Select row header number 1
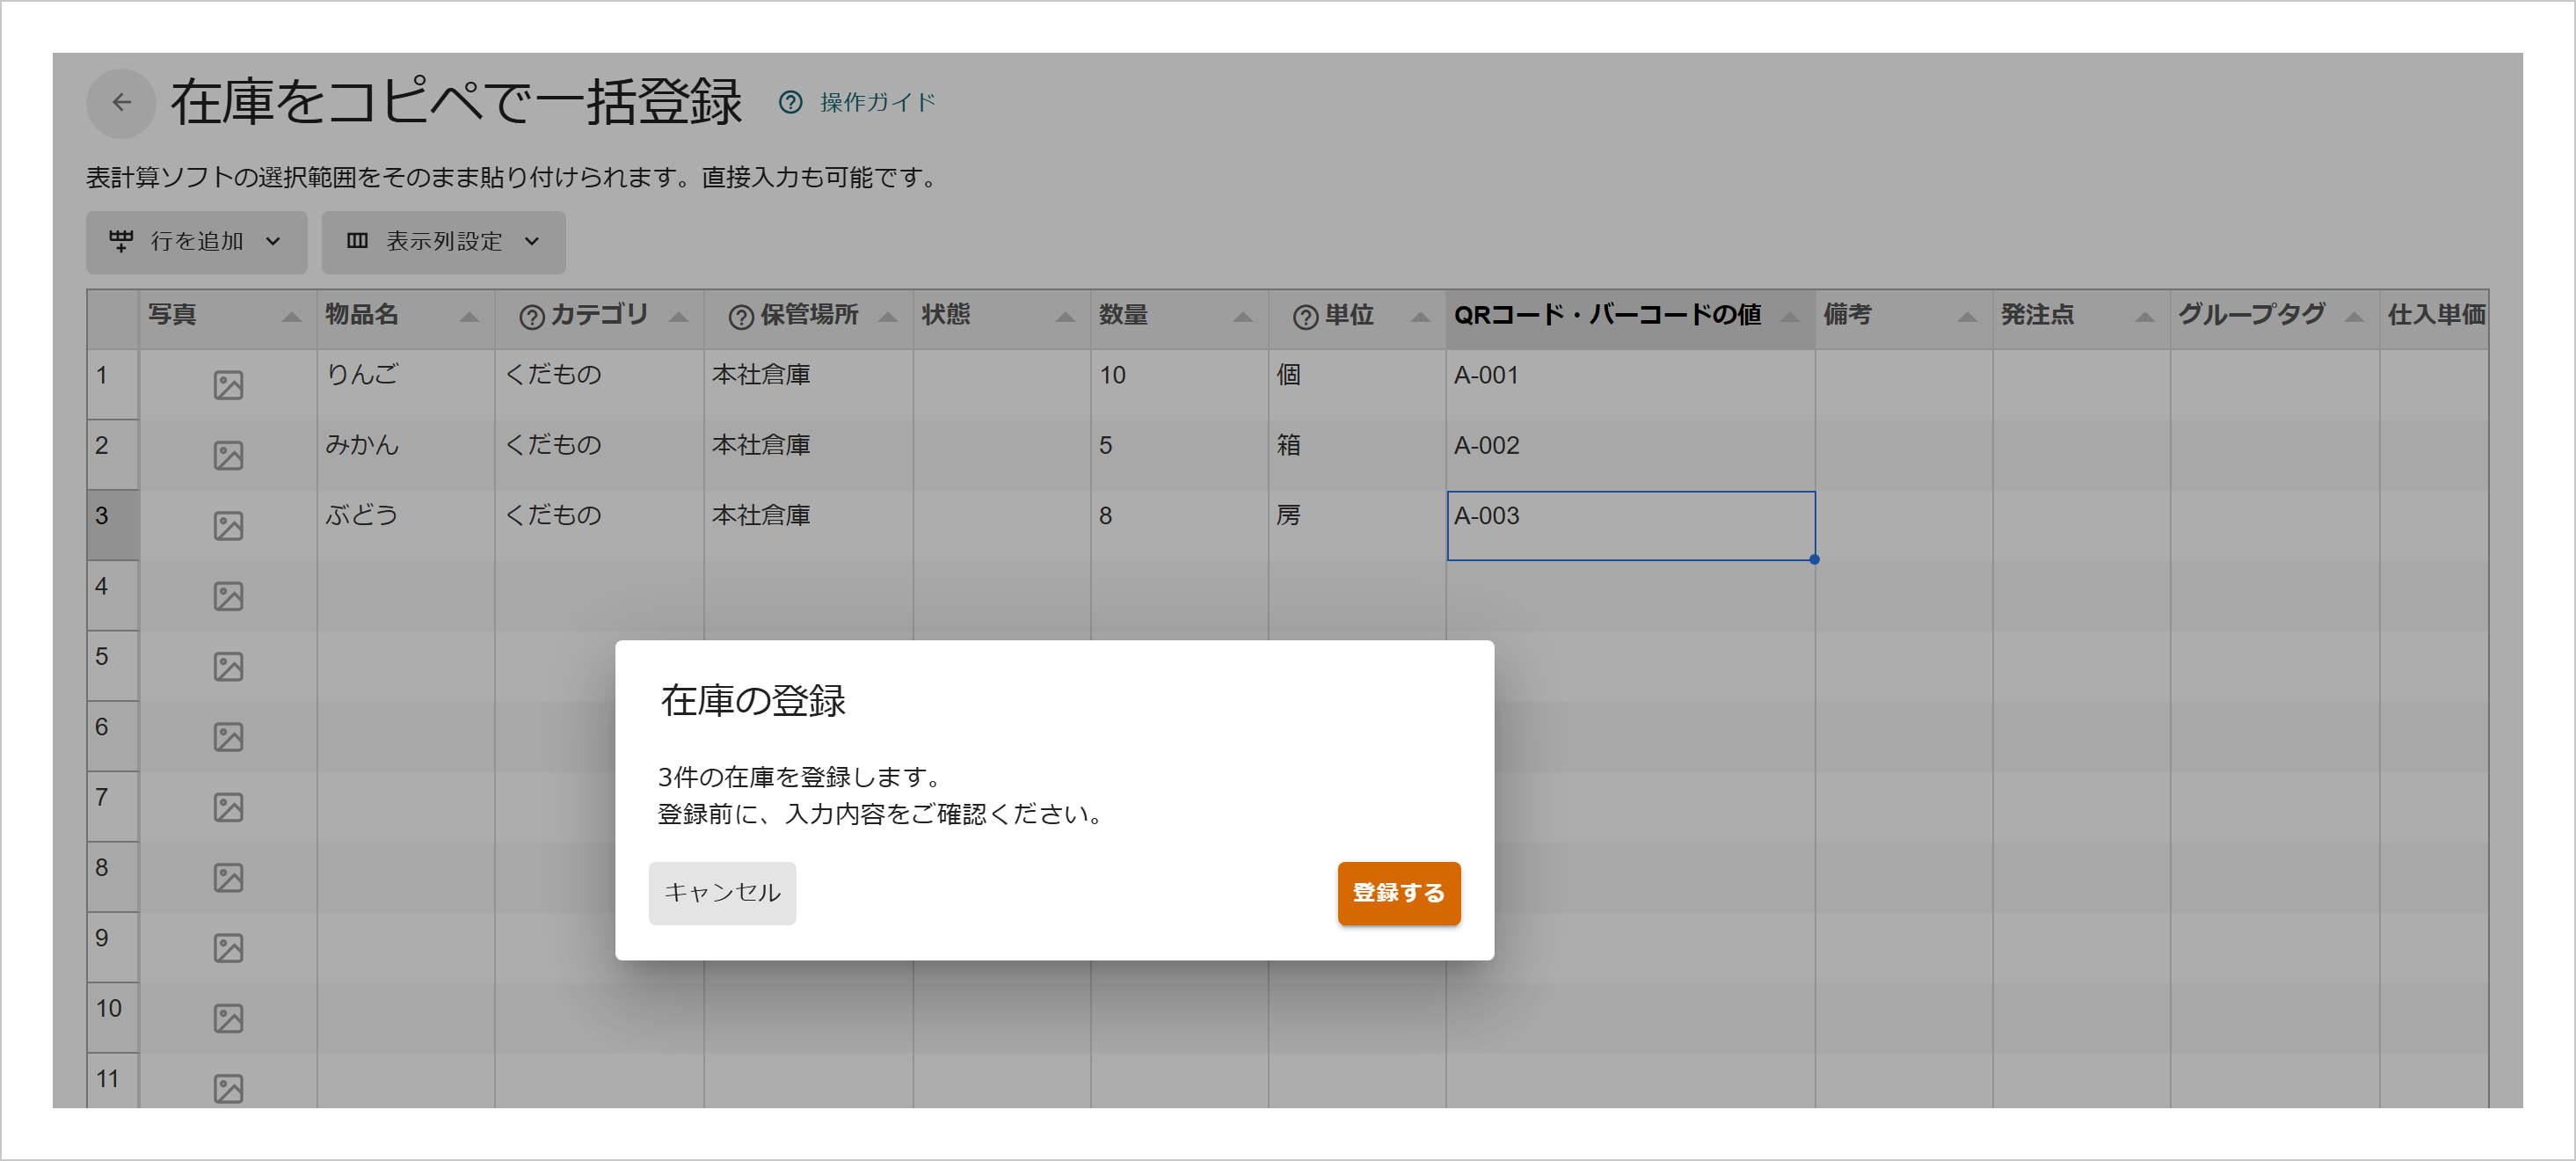Image resolution: width=2576 pixels, height=1161 pixels. click(113, 384)
